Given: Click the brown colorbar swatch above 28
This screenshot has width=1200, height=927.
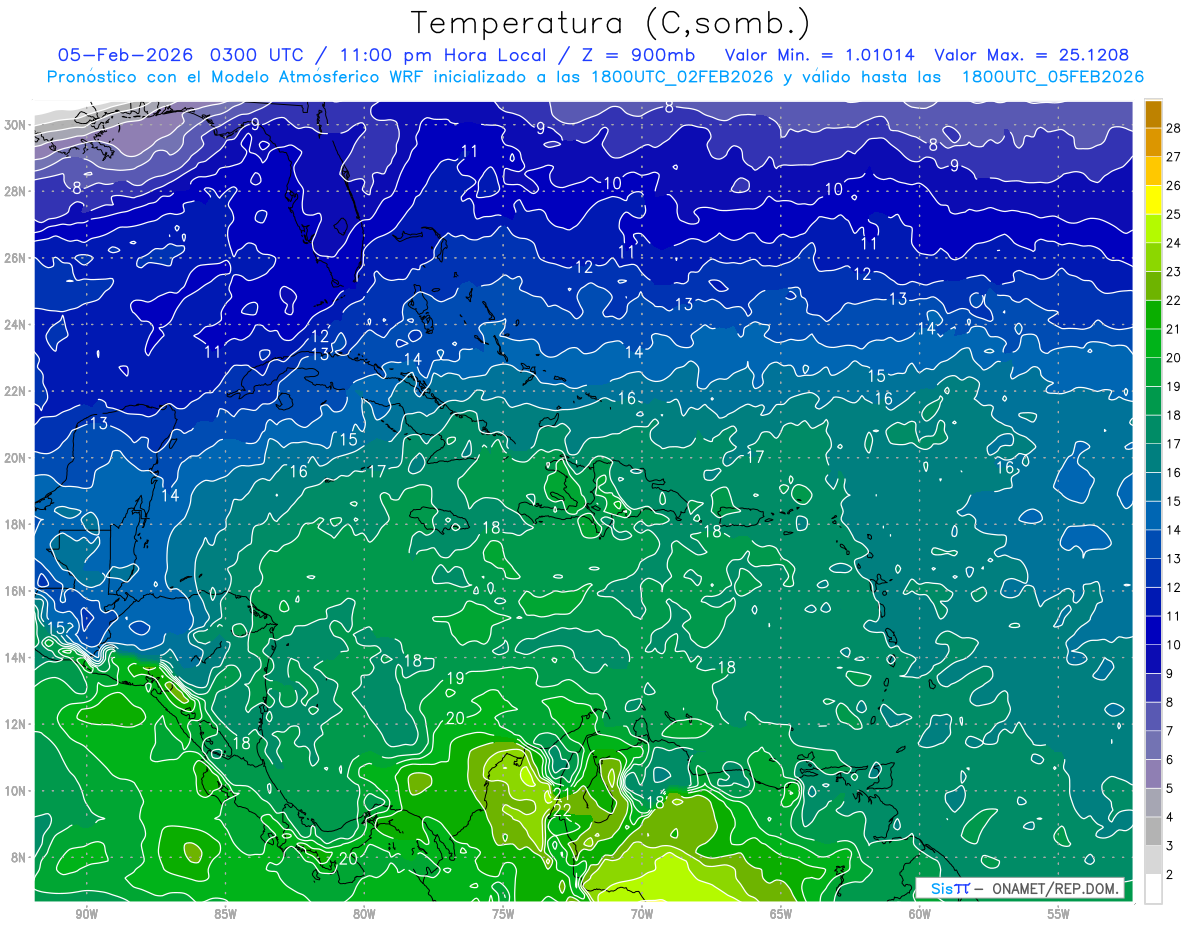Looking at the screenshot, I should (1154, 114).
